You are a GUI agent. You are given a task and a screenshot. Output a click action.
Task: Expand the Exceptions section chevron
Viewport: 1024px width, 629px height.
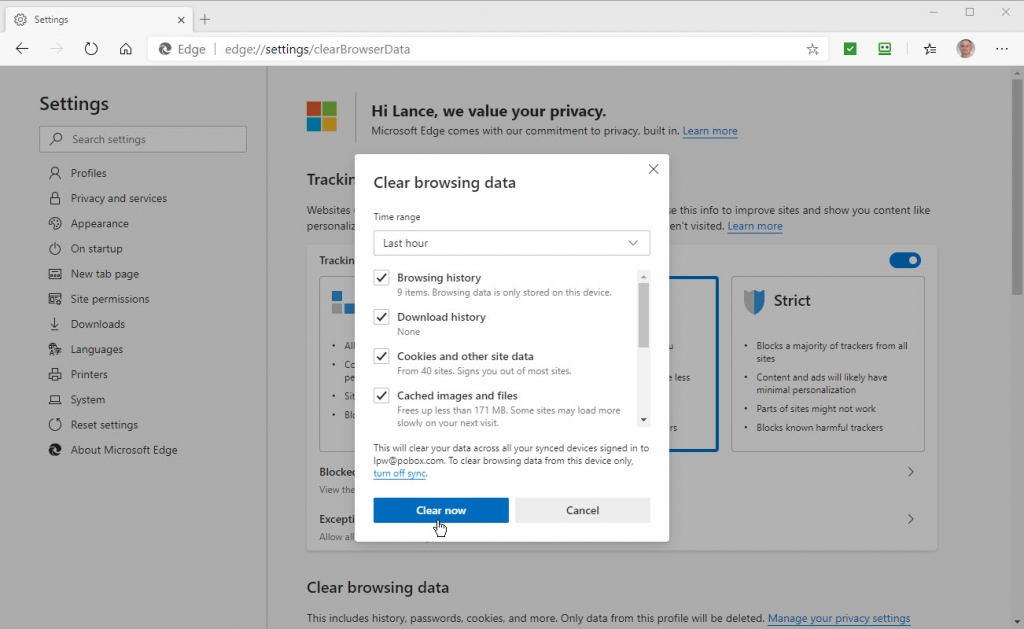point(910,519)
